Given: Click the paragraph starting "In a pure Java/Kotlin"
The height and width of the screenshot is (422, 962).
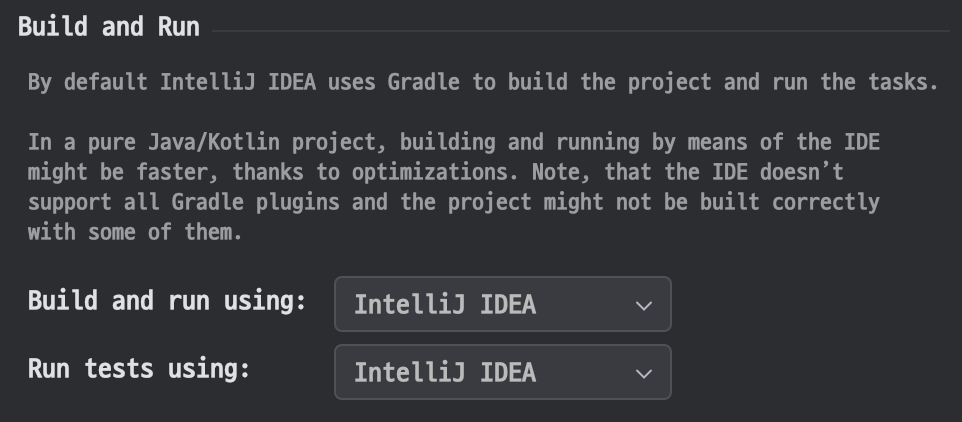Looking at the screenshot, I should tap(452, 186).
